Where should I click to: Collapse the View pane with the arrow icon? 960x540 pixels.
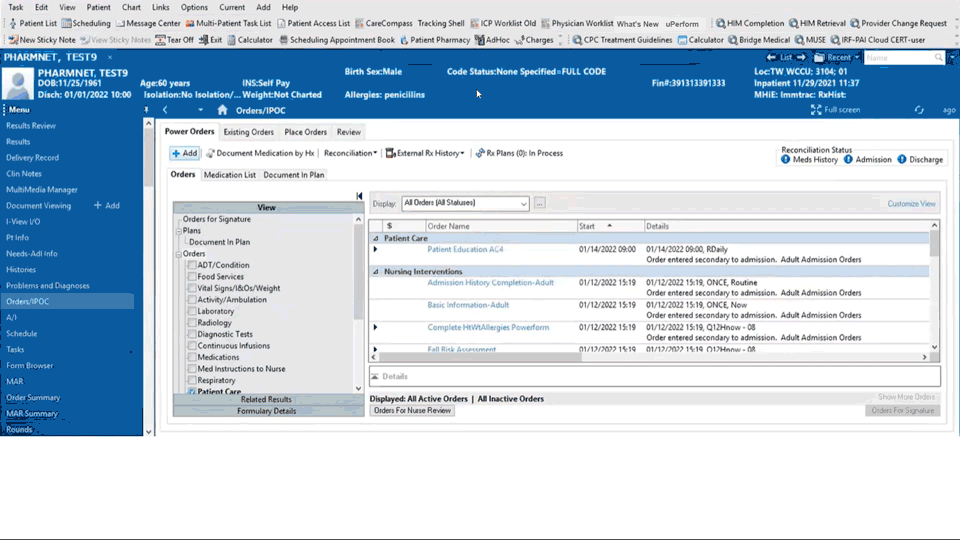coord(359,196)
